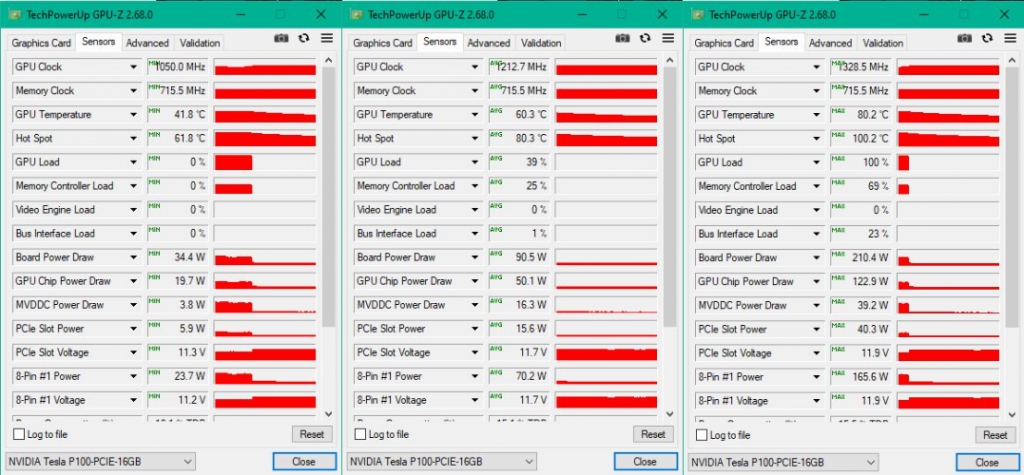Viewport: 1024px width, 475px height.
Task: Click the camera icon in the middle GPU-Z window
Action: click(x=622, y=38)
